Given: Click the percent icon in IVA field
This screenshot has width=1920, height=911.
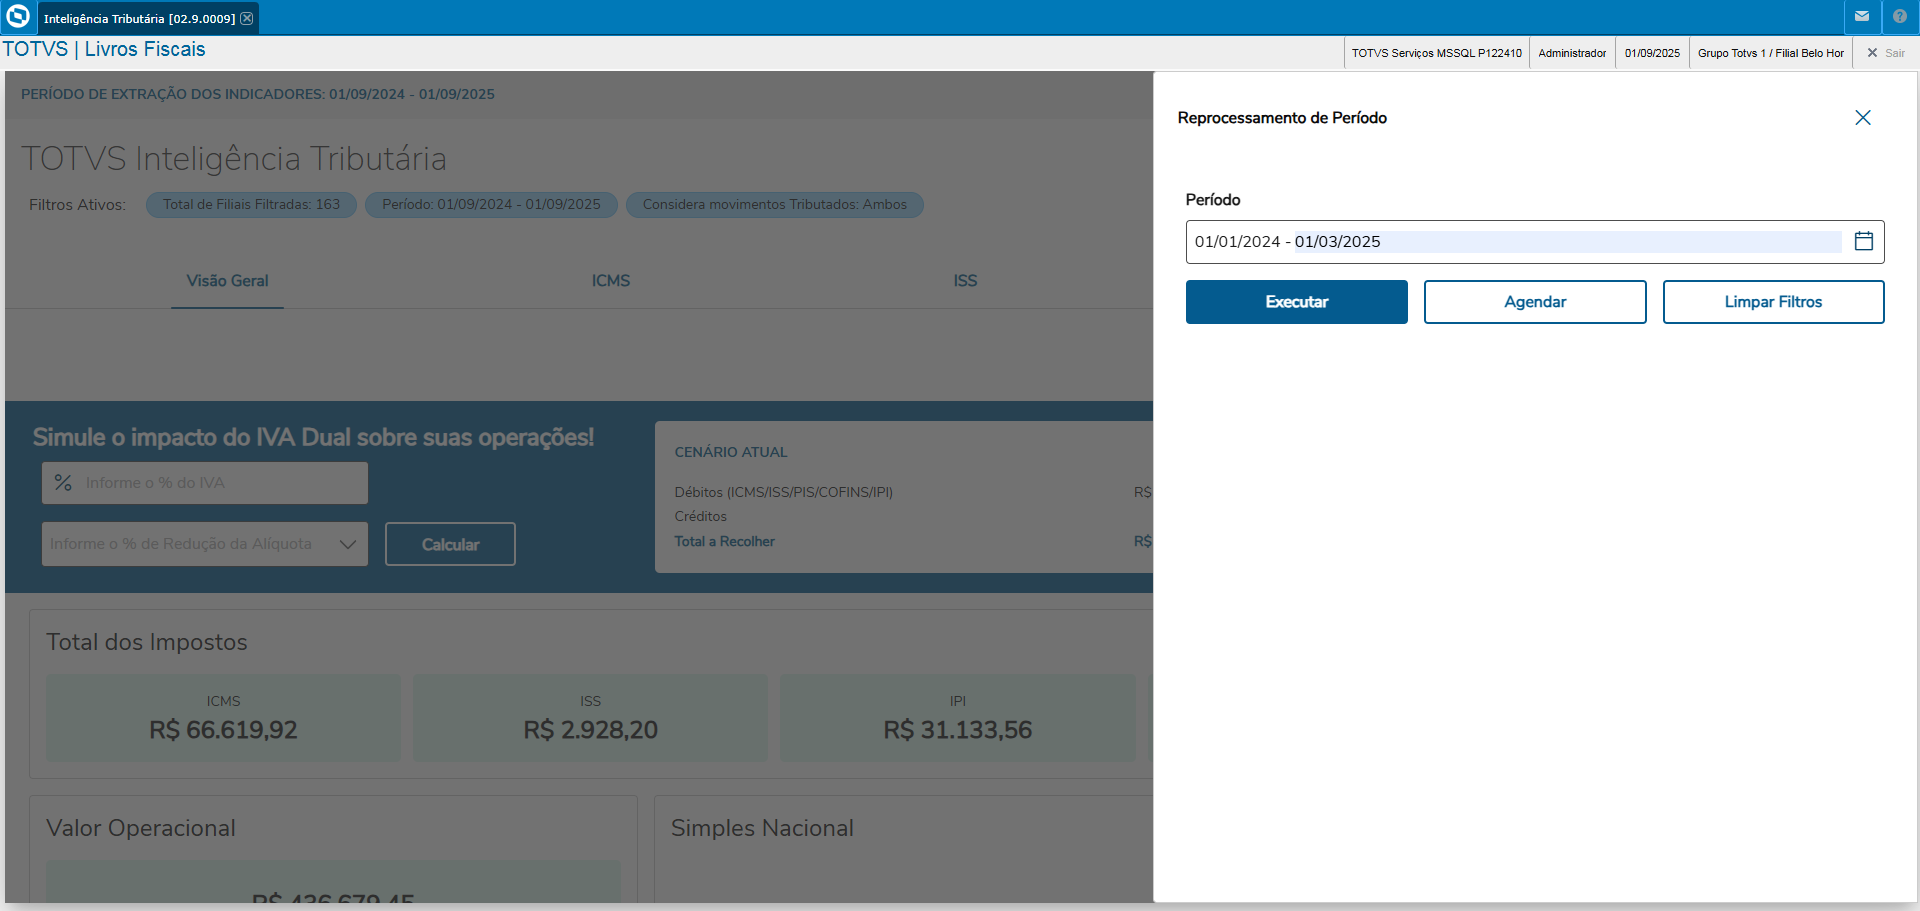Looking at the screenshot, I should [x=63, y=483].
